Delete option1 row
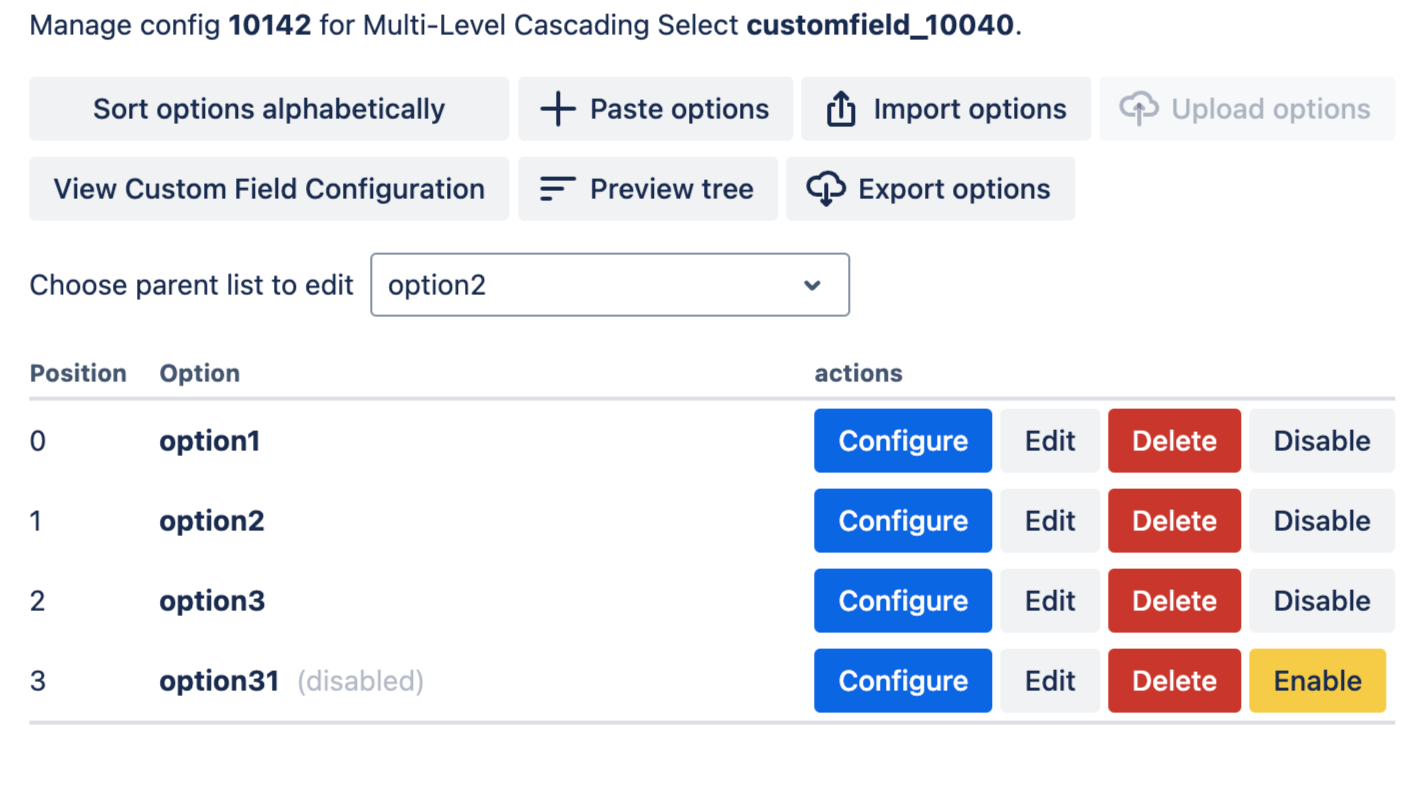 tap(1174, 441)
